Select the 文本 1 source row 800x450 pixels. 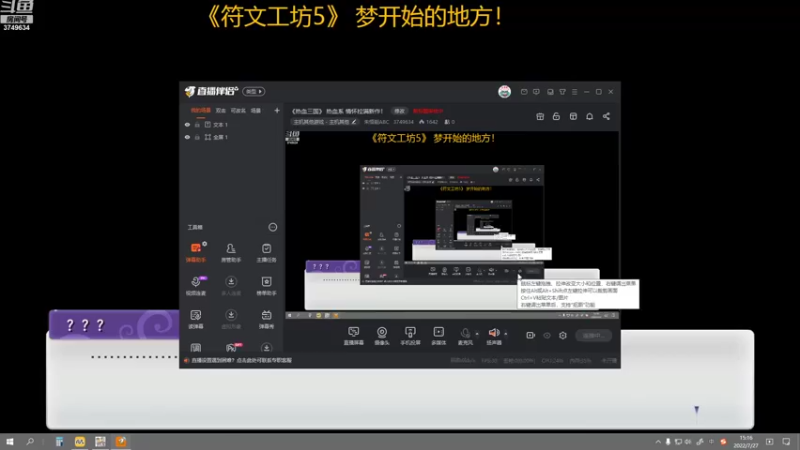[231, 124]
